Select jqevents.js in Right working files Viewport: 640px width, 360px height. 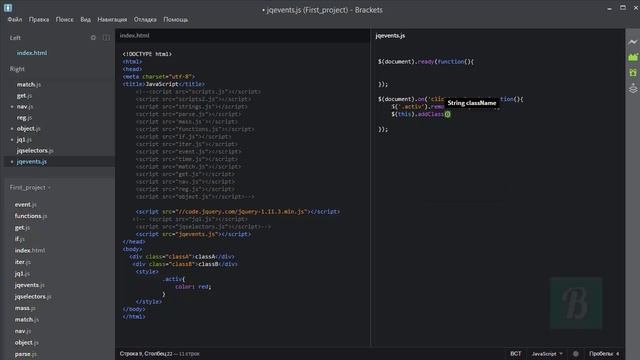click(31, 162)
